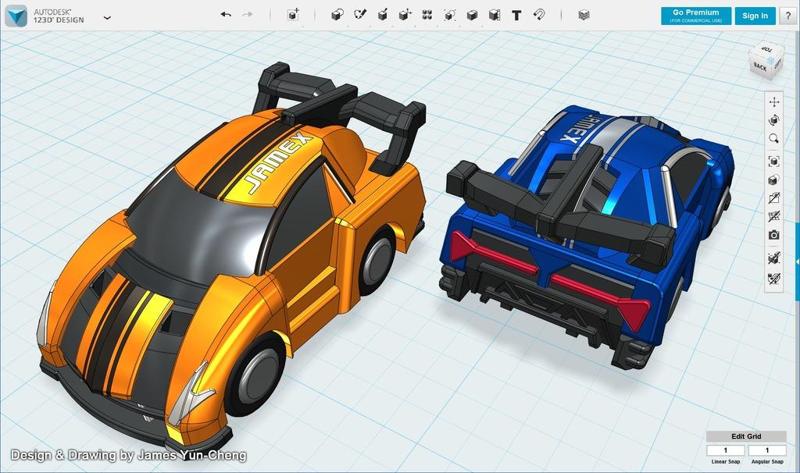800x473 pixels.
Task: Select the Text tool
Action: (x=516, y=15)
